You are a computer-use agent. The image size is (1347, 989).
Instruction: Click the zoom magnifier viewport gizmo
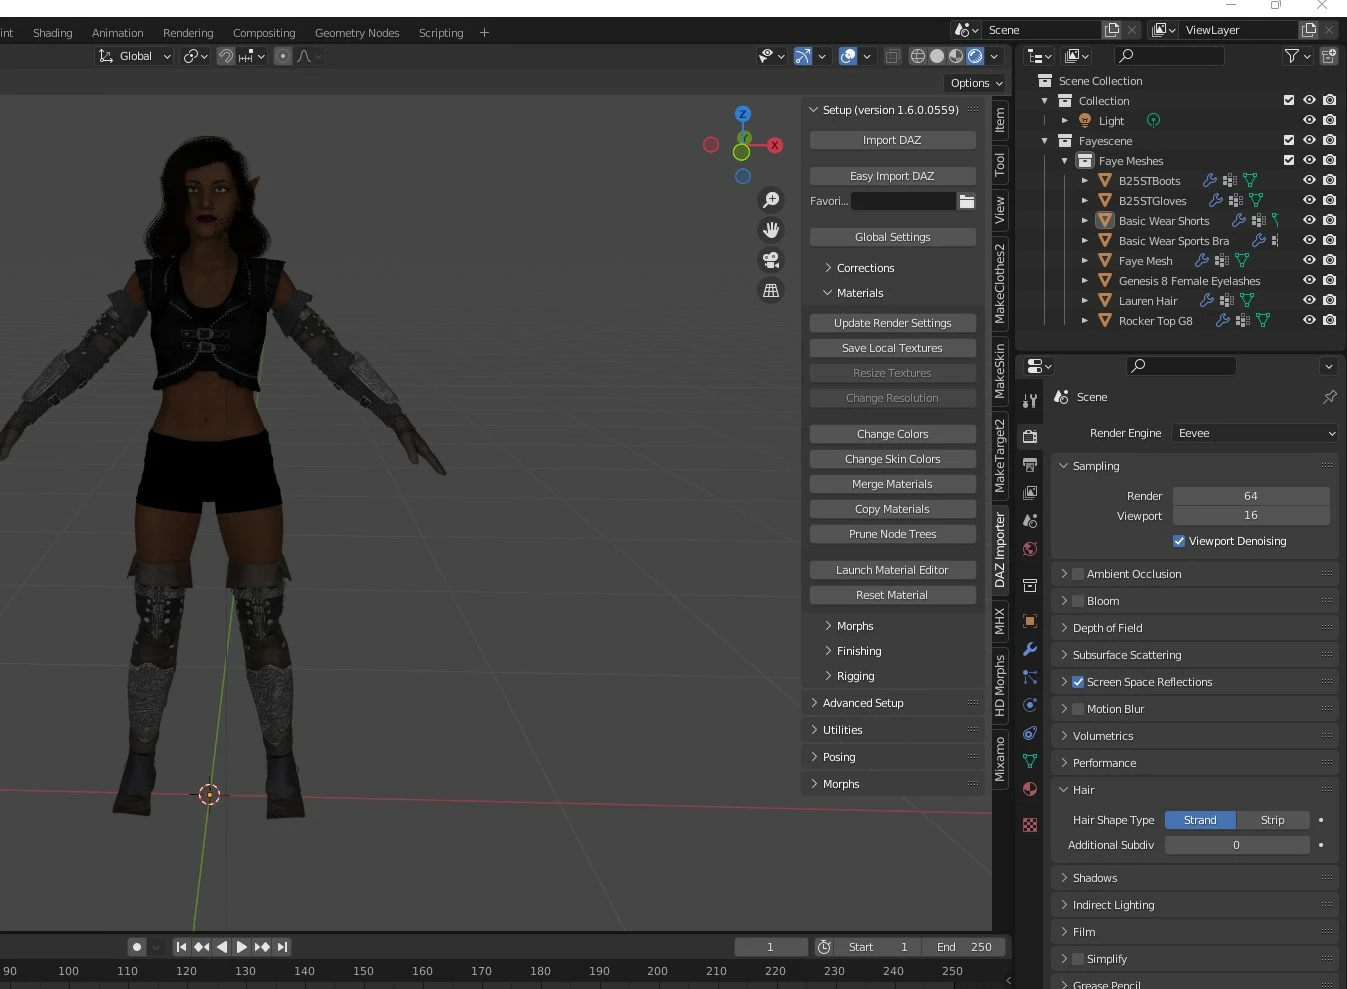(x=771, y=200)
